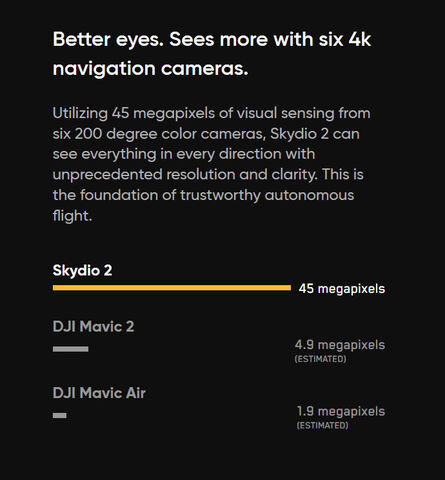Click ESTIMATED note under 4.9 megapixels
The image size is (445, 480).
320,359
